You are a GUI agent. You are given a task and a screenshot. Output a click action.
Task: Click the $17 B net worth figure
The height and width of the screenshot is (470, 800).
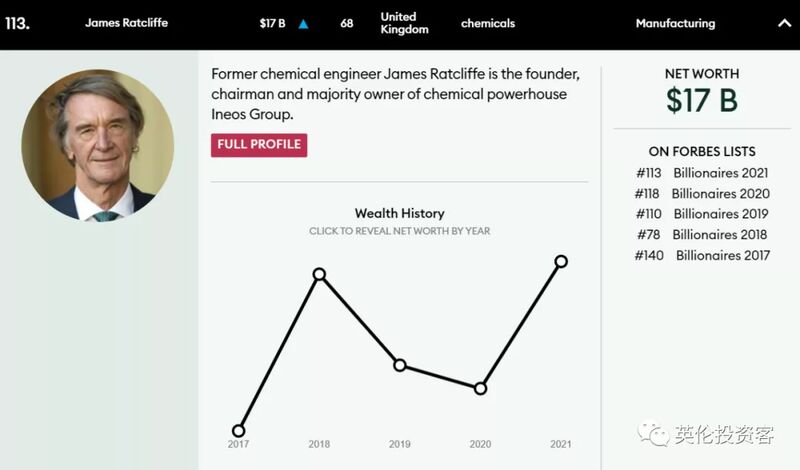click(702, 100)
